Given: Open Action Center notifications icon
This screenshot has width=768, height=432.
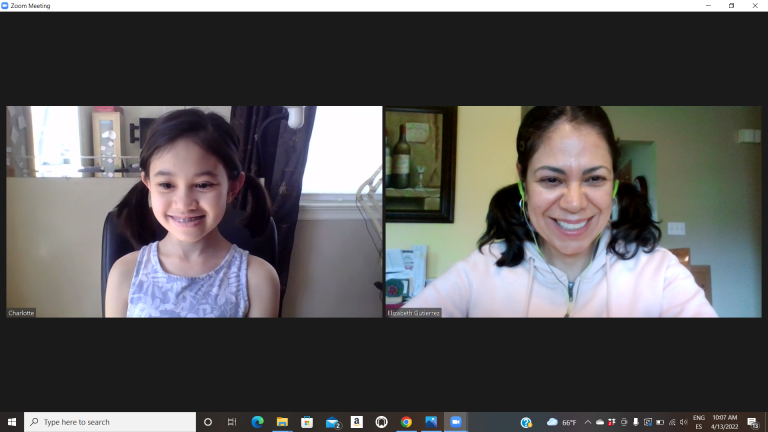Looking at the screenshot, I should point(753,422).
